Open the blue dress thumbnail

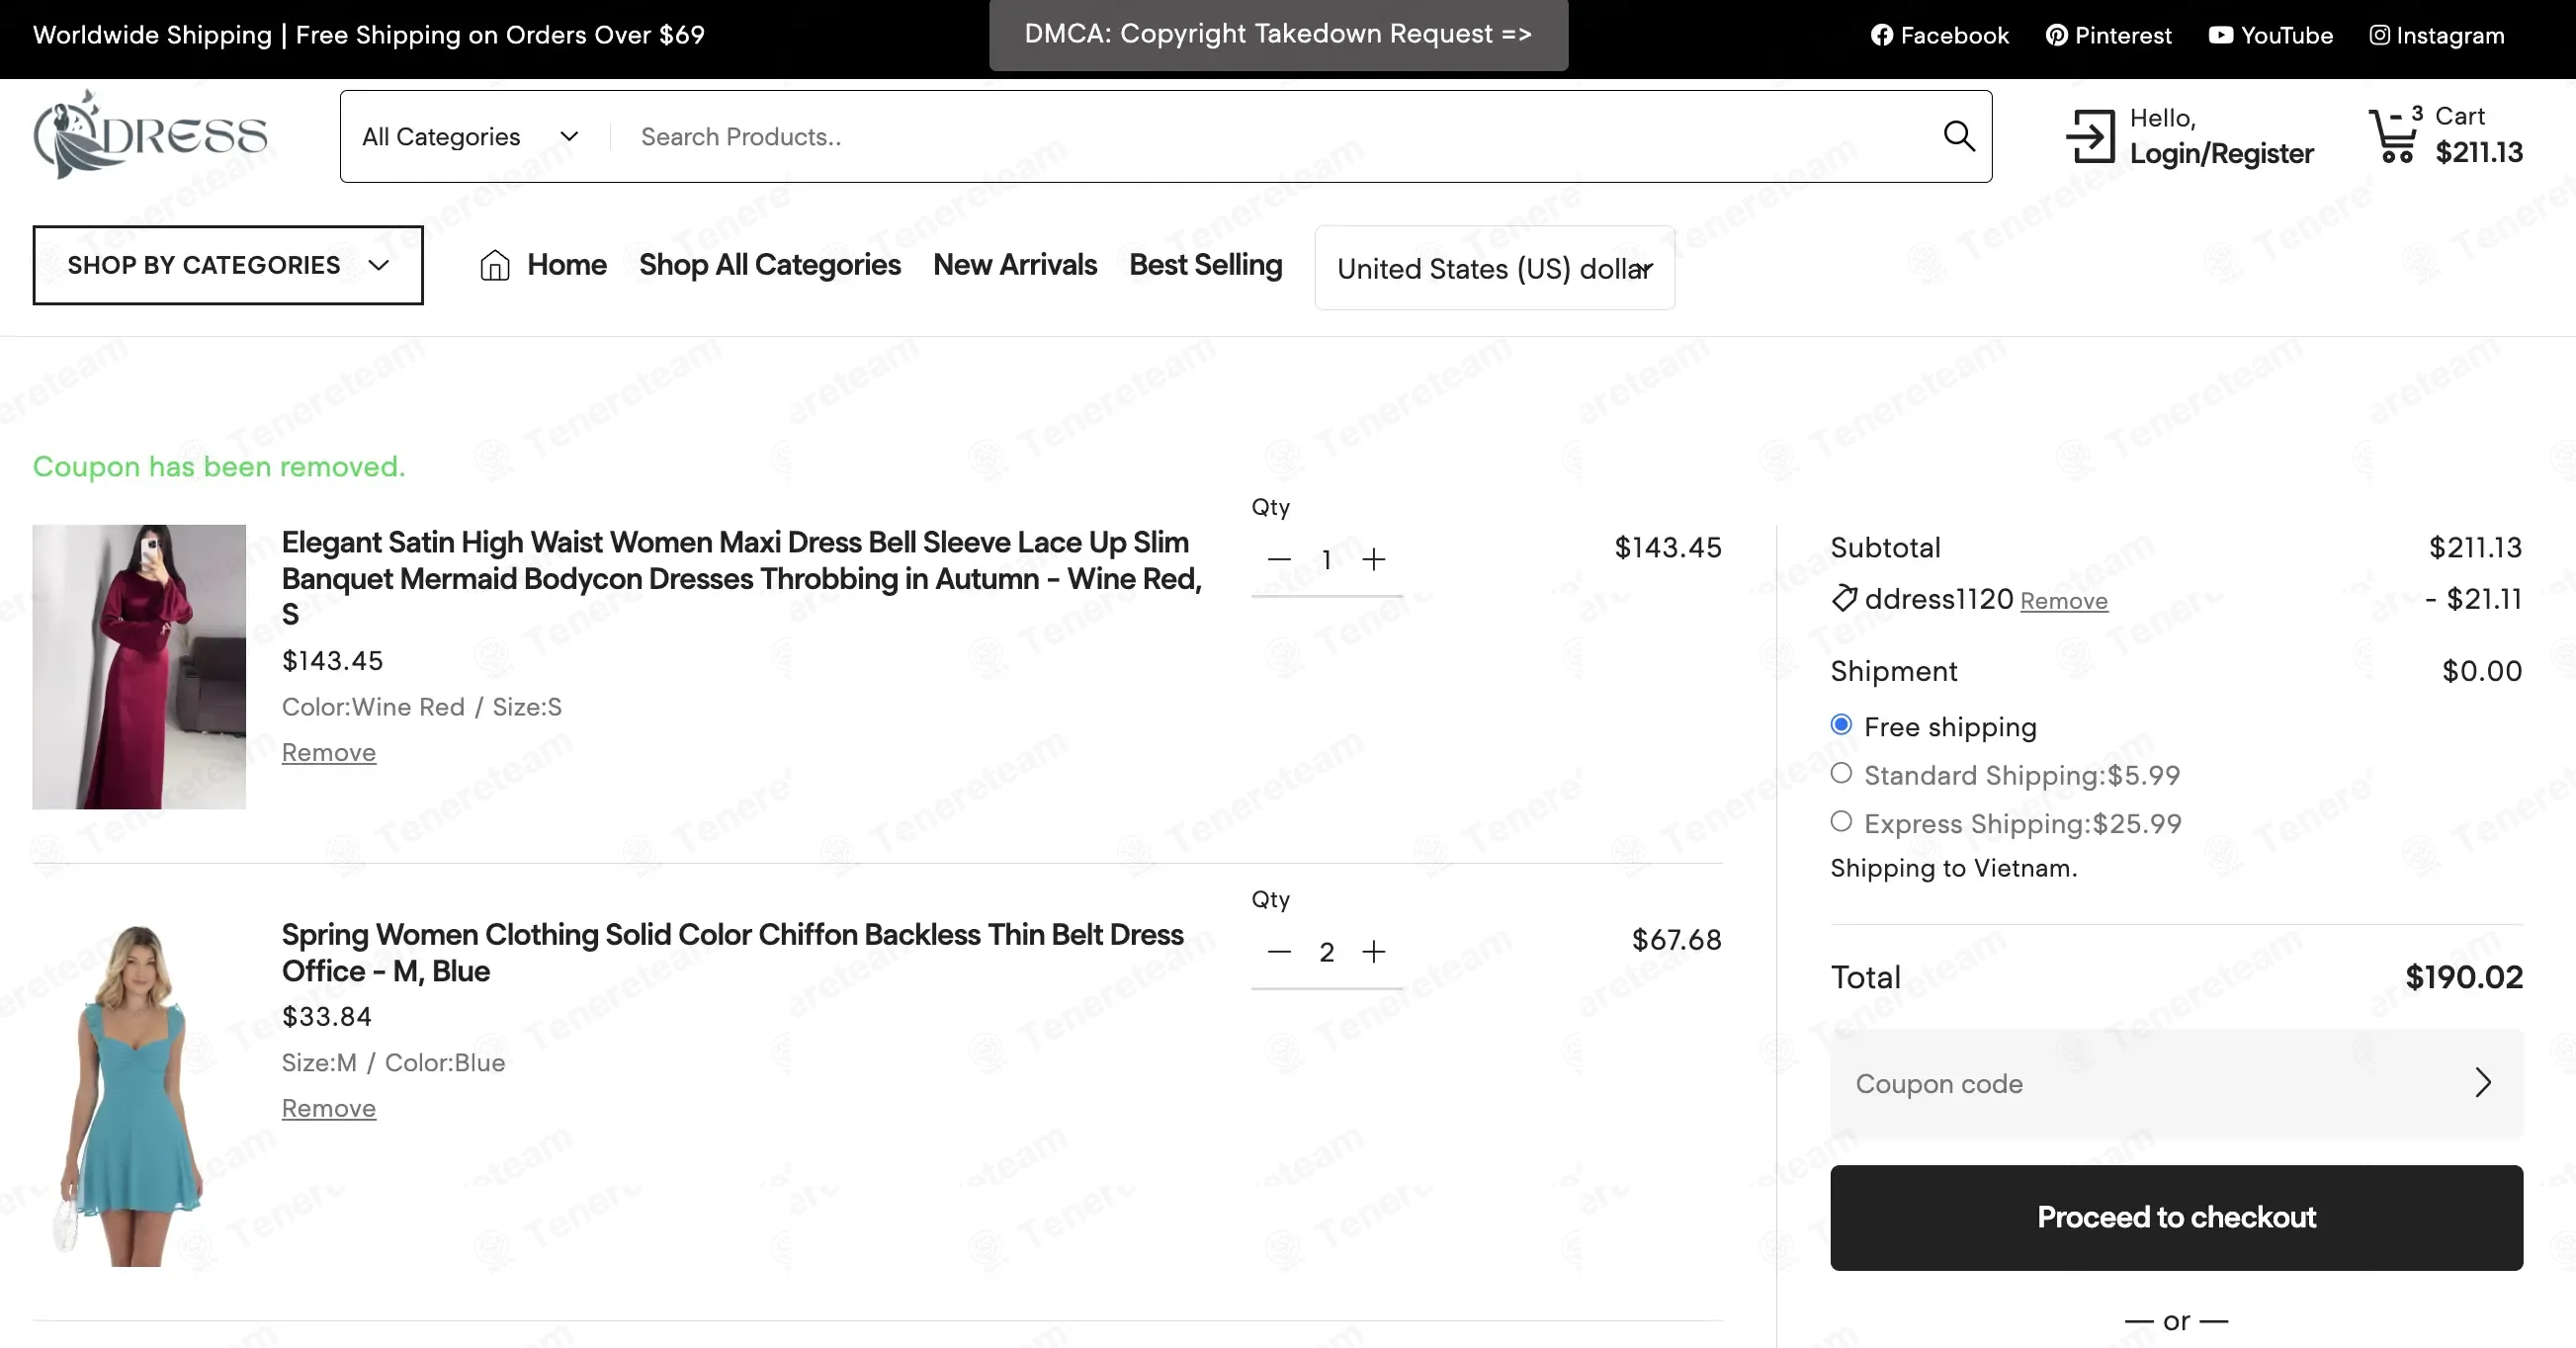tap(139, 1093)
